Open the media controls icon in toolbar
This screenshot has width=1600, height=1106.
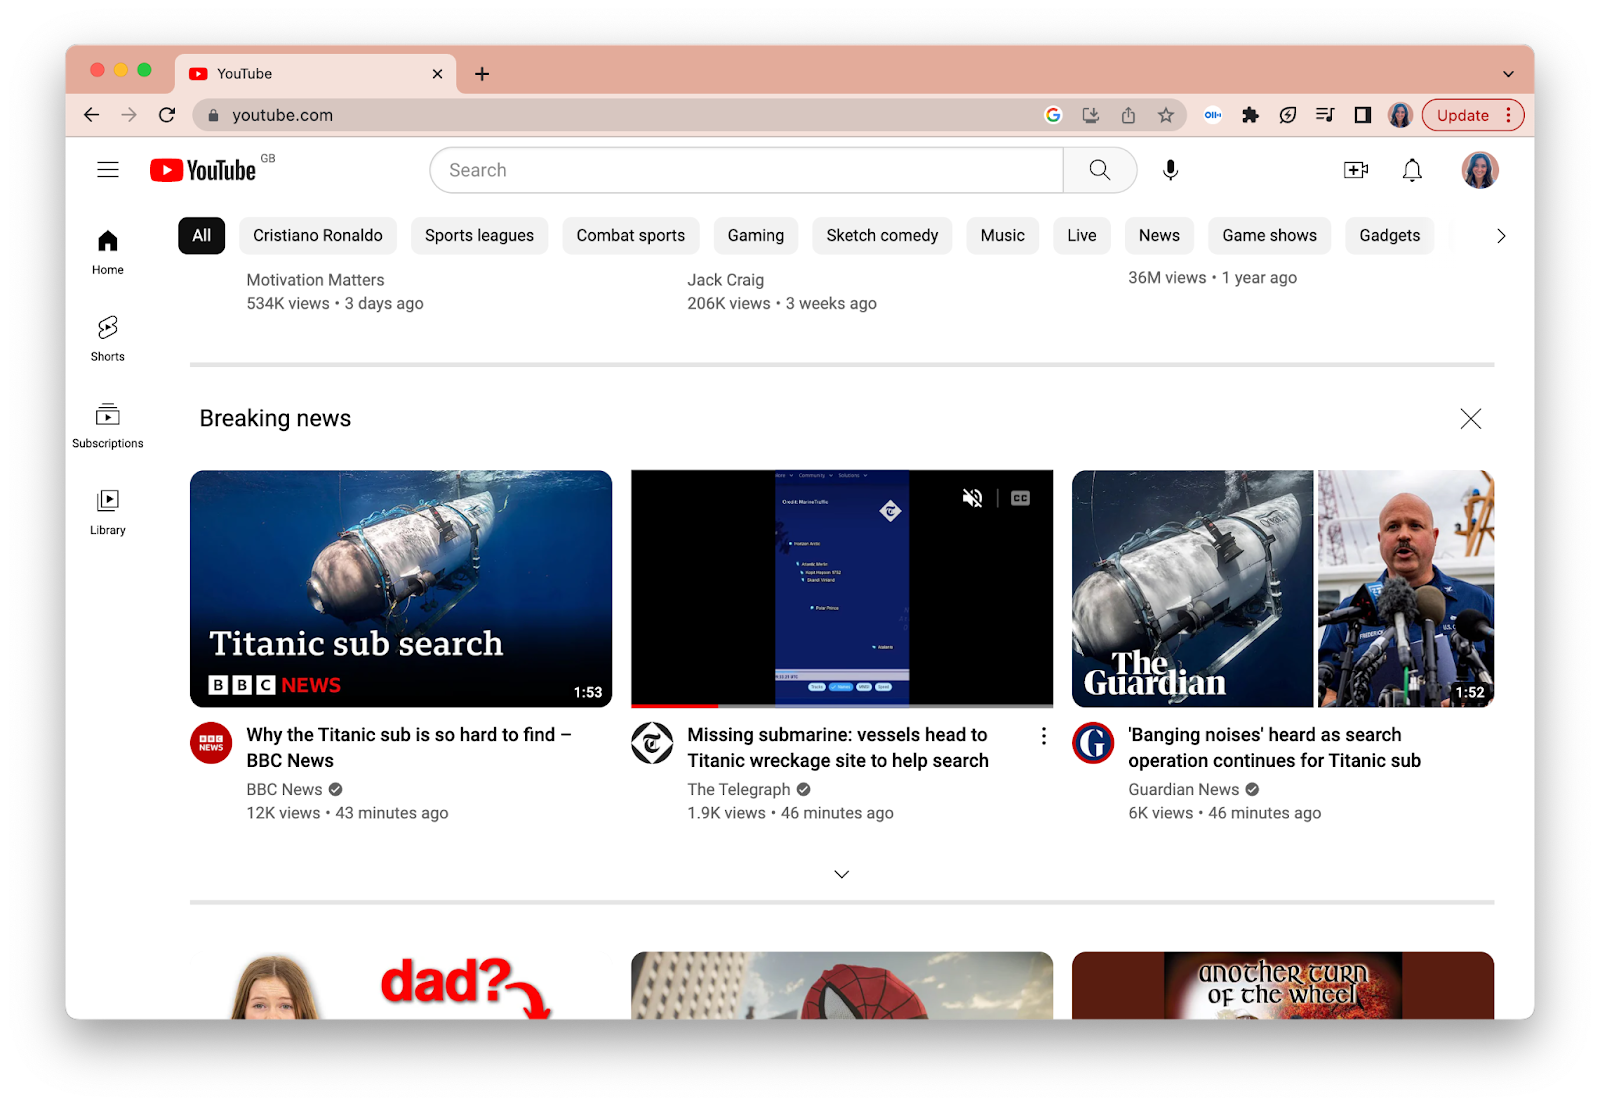[1325, 115]
